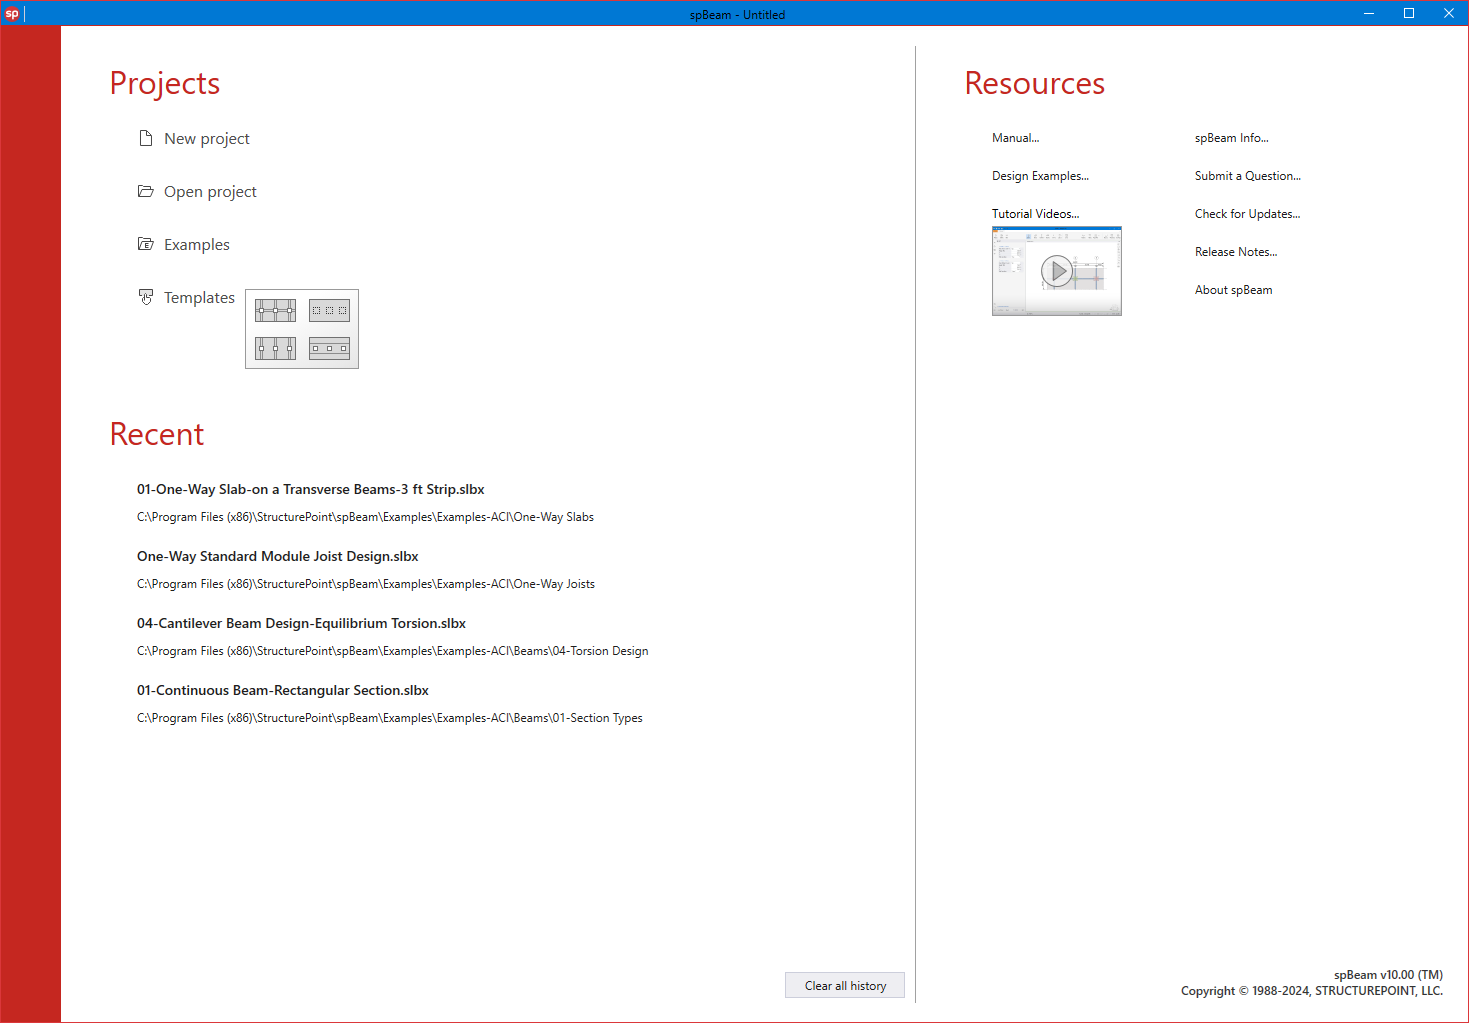Open recent 01-Continuous Beam-Rectangular Section.slbx
This screenshot has height=1023, width=1469.
click(x=283, y=690)
